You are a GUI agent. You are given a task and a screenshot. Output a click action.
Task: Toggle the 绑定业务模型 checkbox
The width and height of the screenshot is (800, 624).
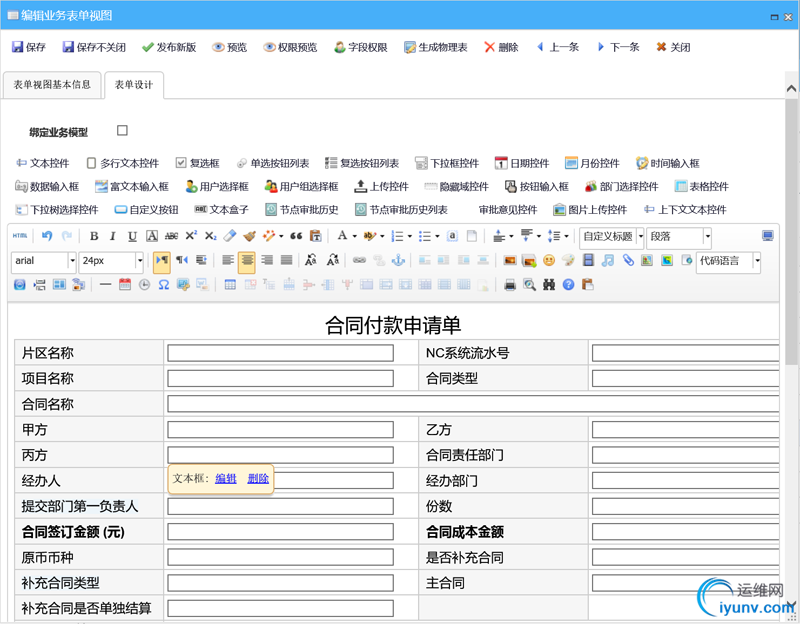point(122,131)
